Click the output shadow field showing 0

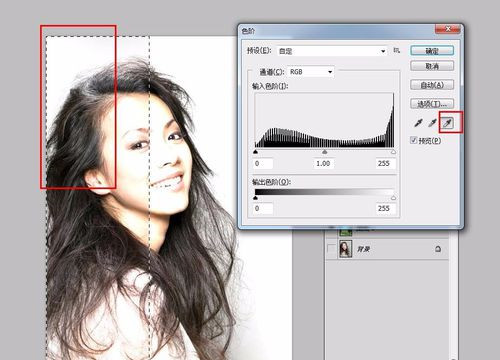point(263,209)
